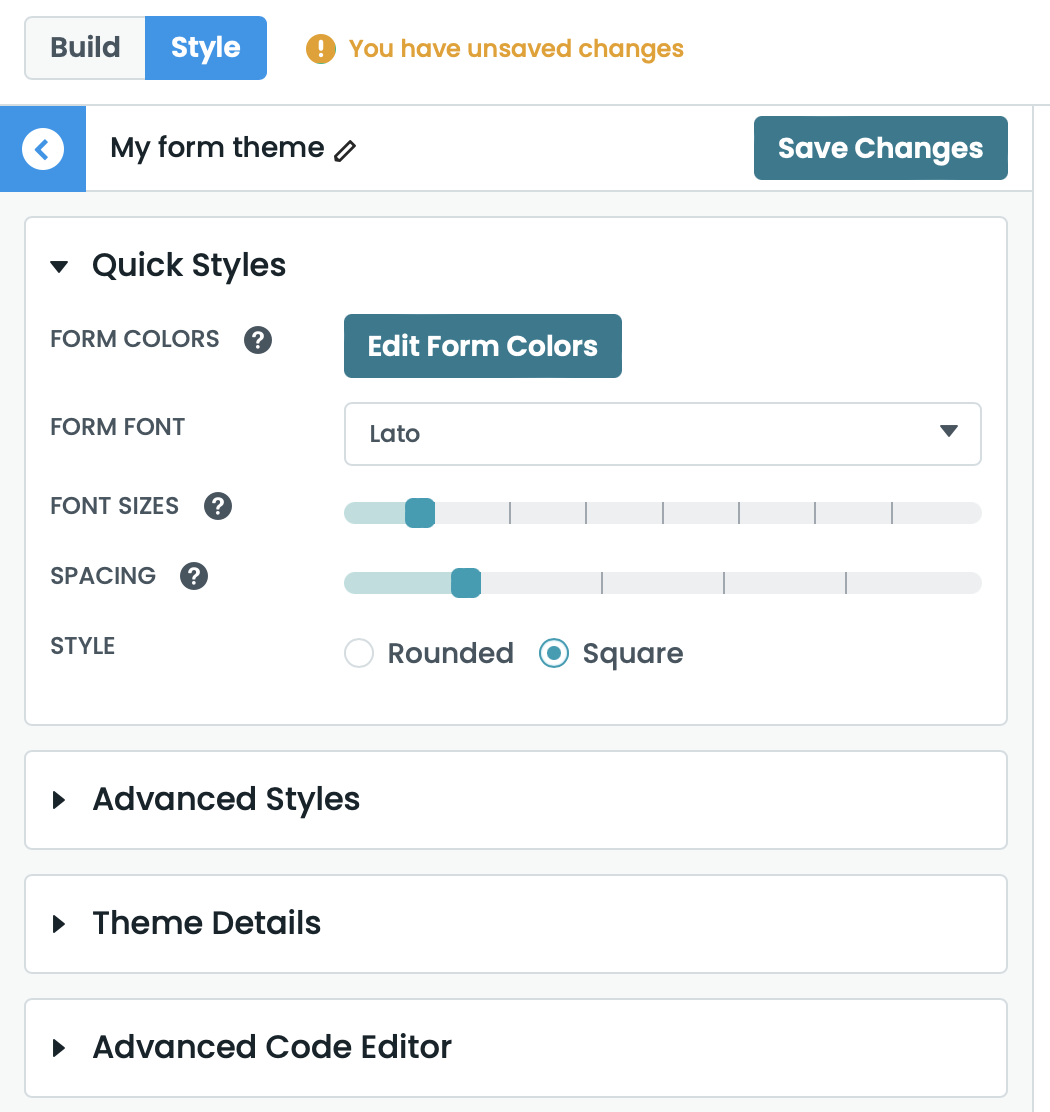Viewport: 1050px width, 1112px height.
Task: Click the Font Sizes slider handle
Action: coord(420,513)
